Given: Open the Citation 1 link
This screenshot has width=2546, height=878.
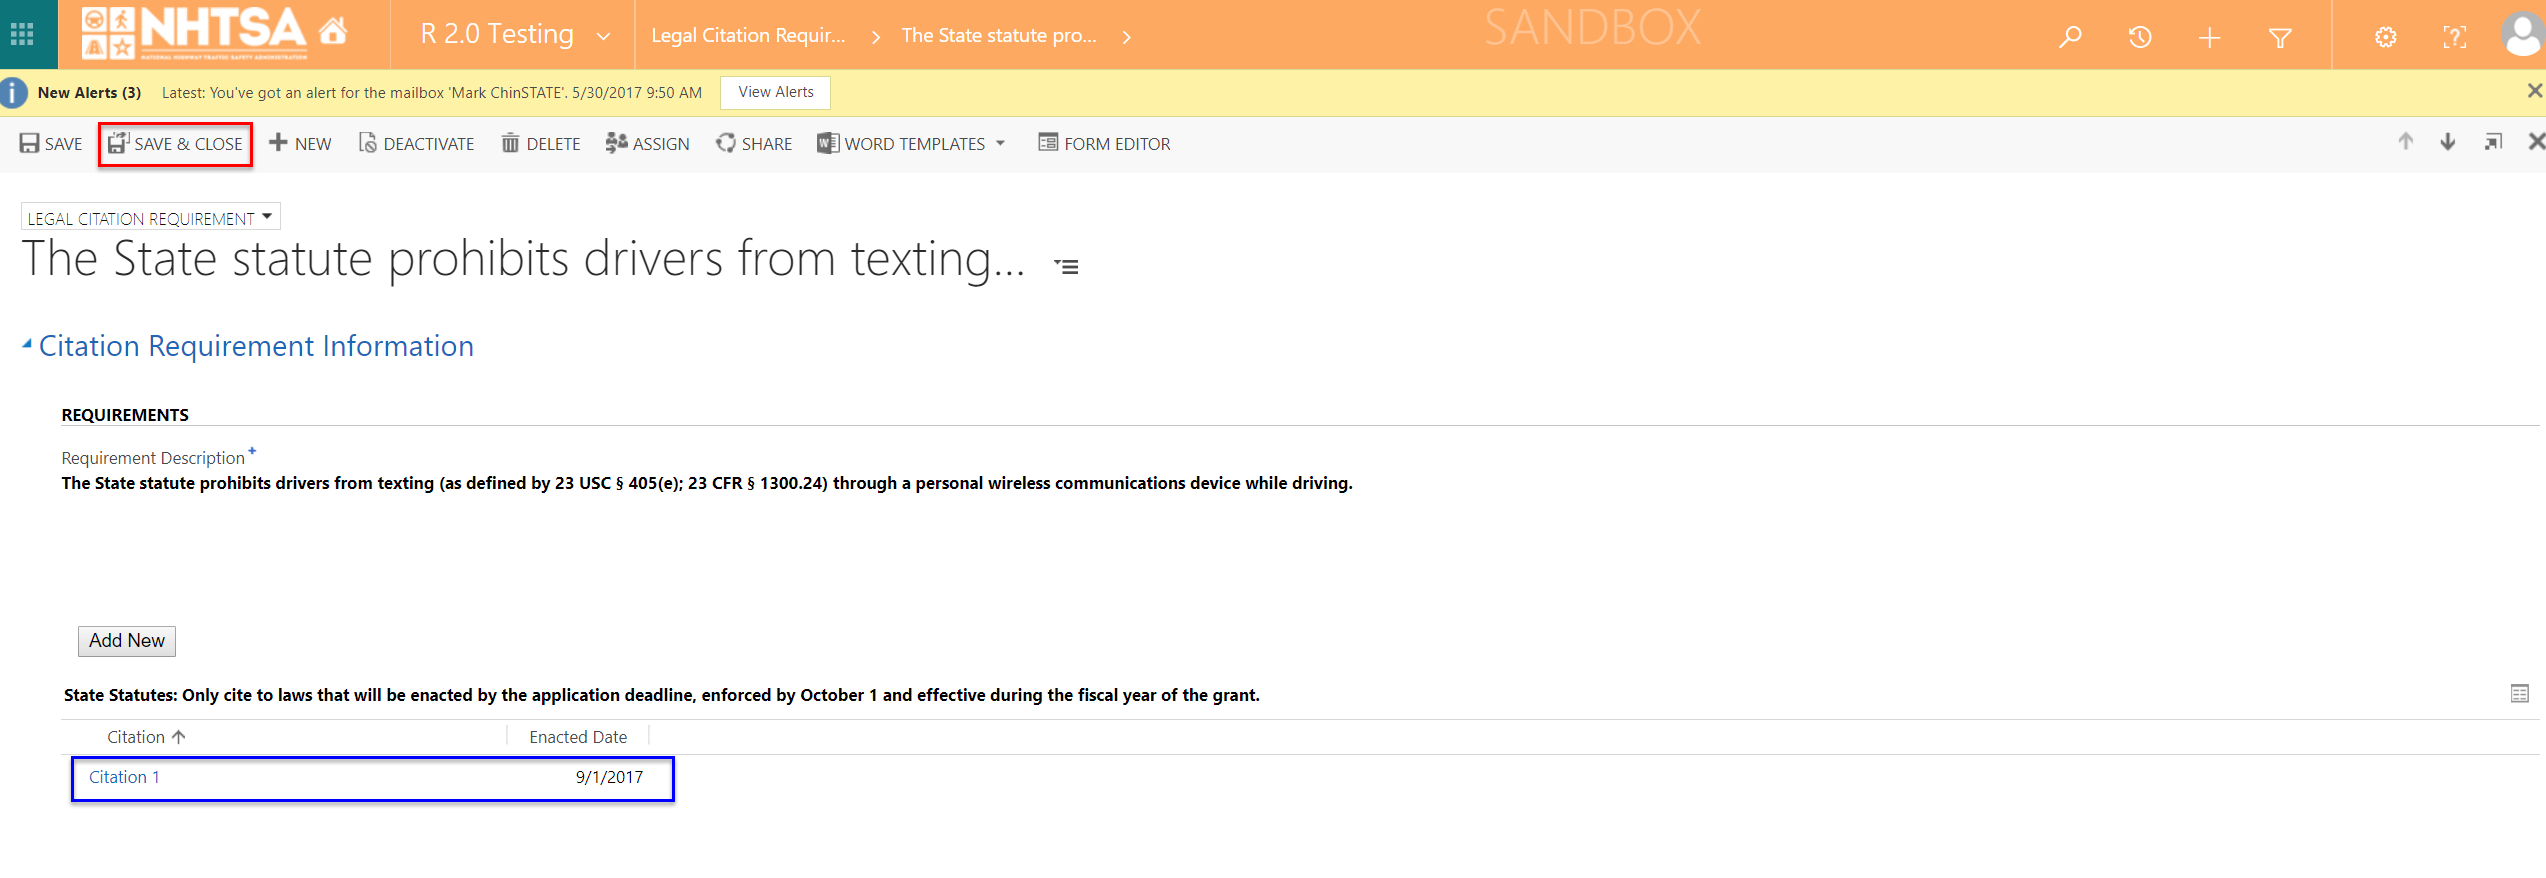Looking at the screenshot, I should coord(124,777).
